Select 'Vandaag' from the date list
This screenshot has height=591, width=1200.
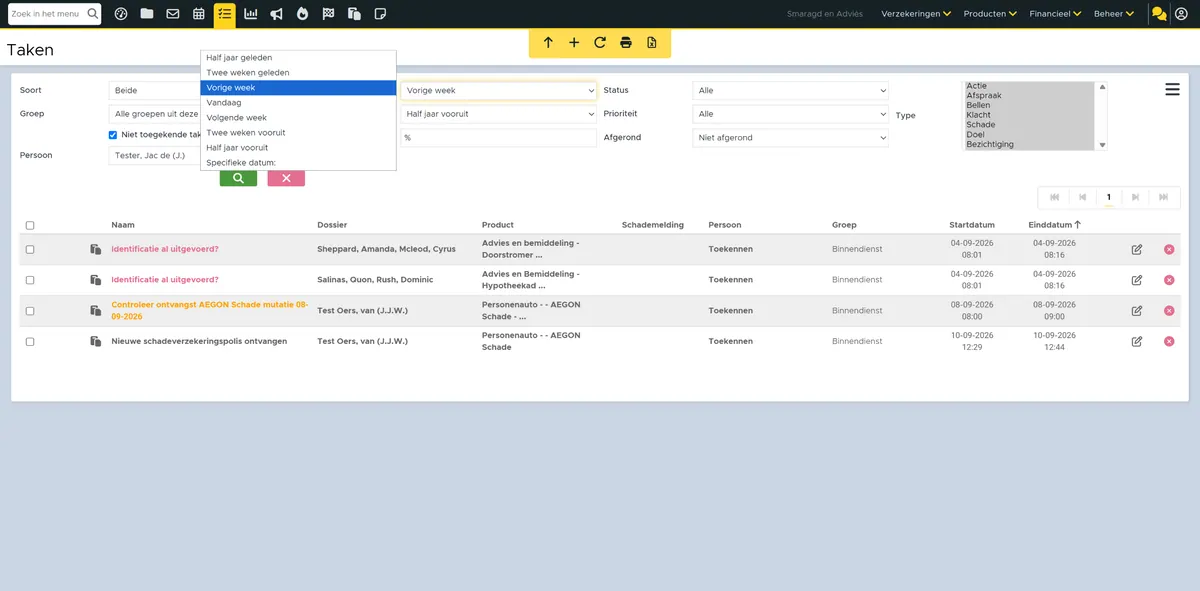(298, 103)
